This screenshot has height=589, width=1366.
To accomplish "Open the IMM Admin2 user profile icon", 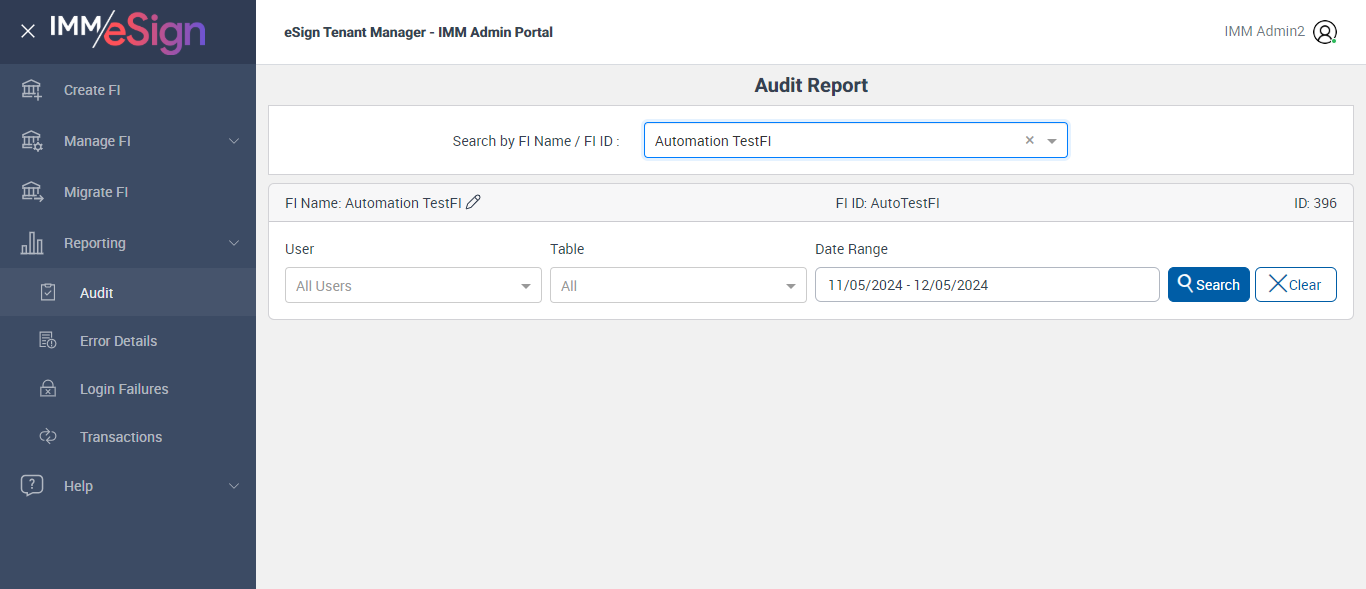I will point(1325,32).
